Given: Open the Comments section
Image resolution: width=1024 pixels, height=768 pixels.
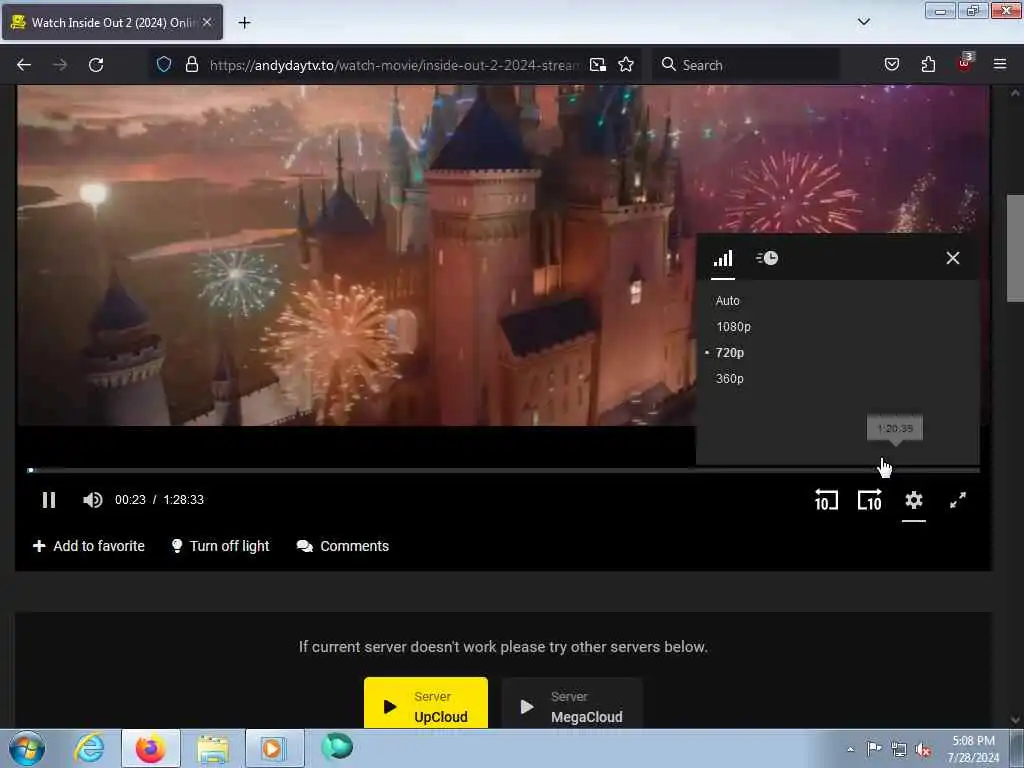Looking at the screenshot, I should [x=343, y=547].
